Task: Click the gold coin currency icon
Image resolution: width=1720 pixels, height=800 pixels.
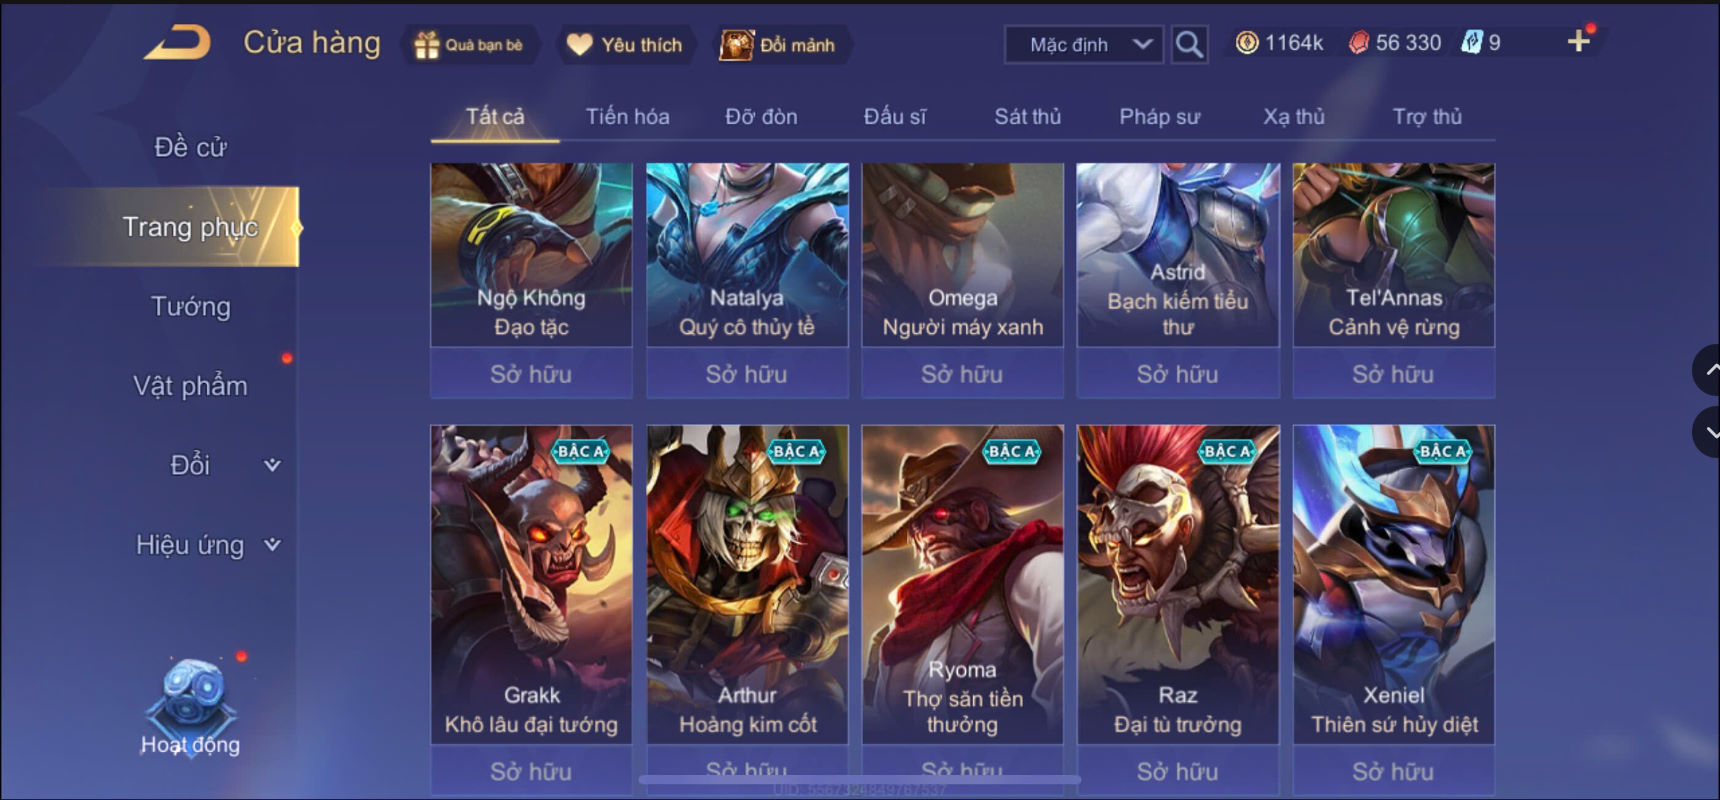Action: [1247, 42]
